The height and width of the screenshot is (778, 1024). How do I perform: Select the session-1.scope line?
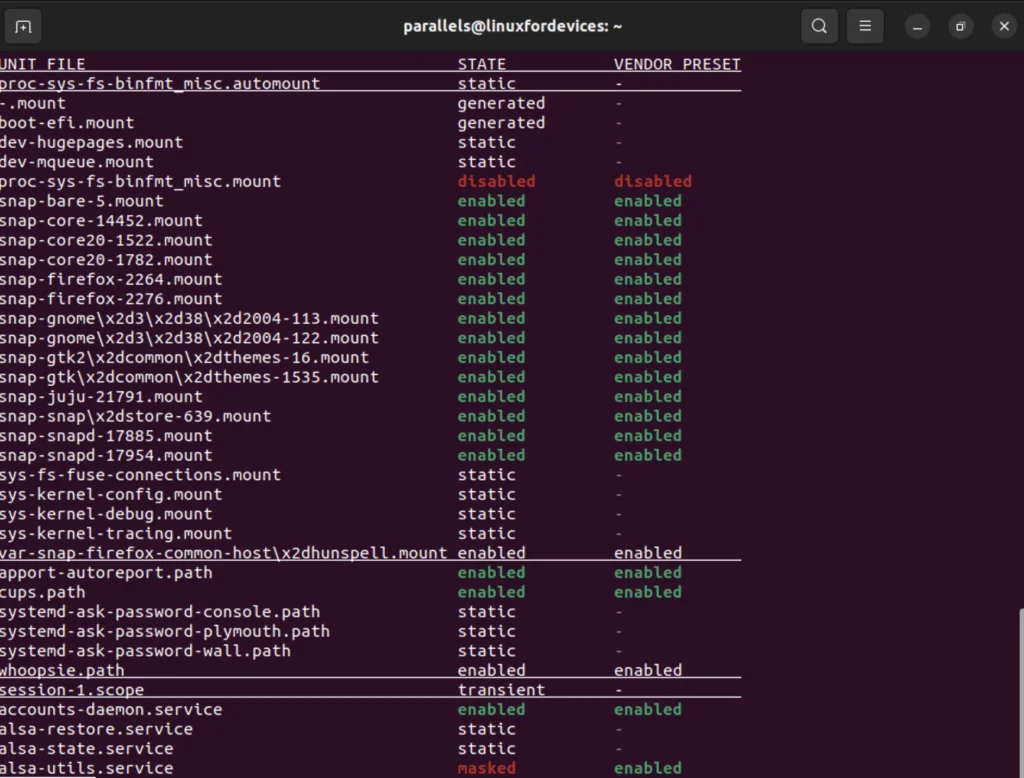pos(72,690)
